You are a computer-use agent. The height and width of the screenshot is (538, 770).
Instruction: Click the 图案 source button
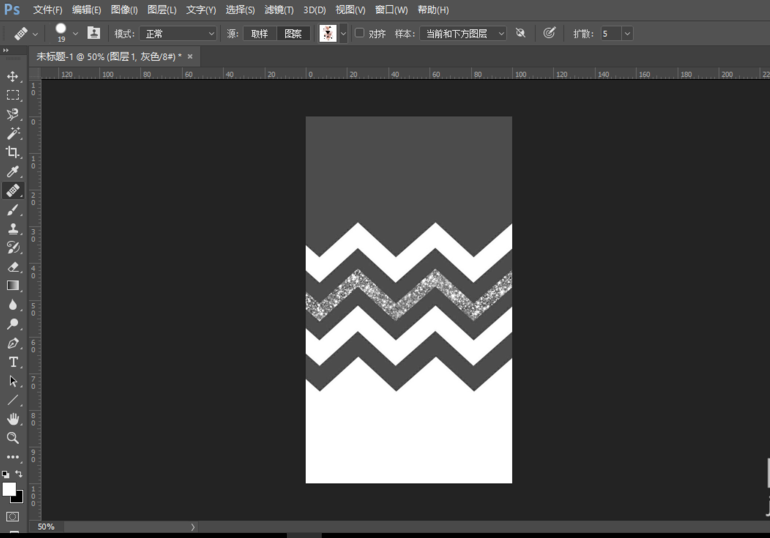click(293, 33)
